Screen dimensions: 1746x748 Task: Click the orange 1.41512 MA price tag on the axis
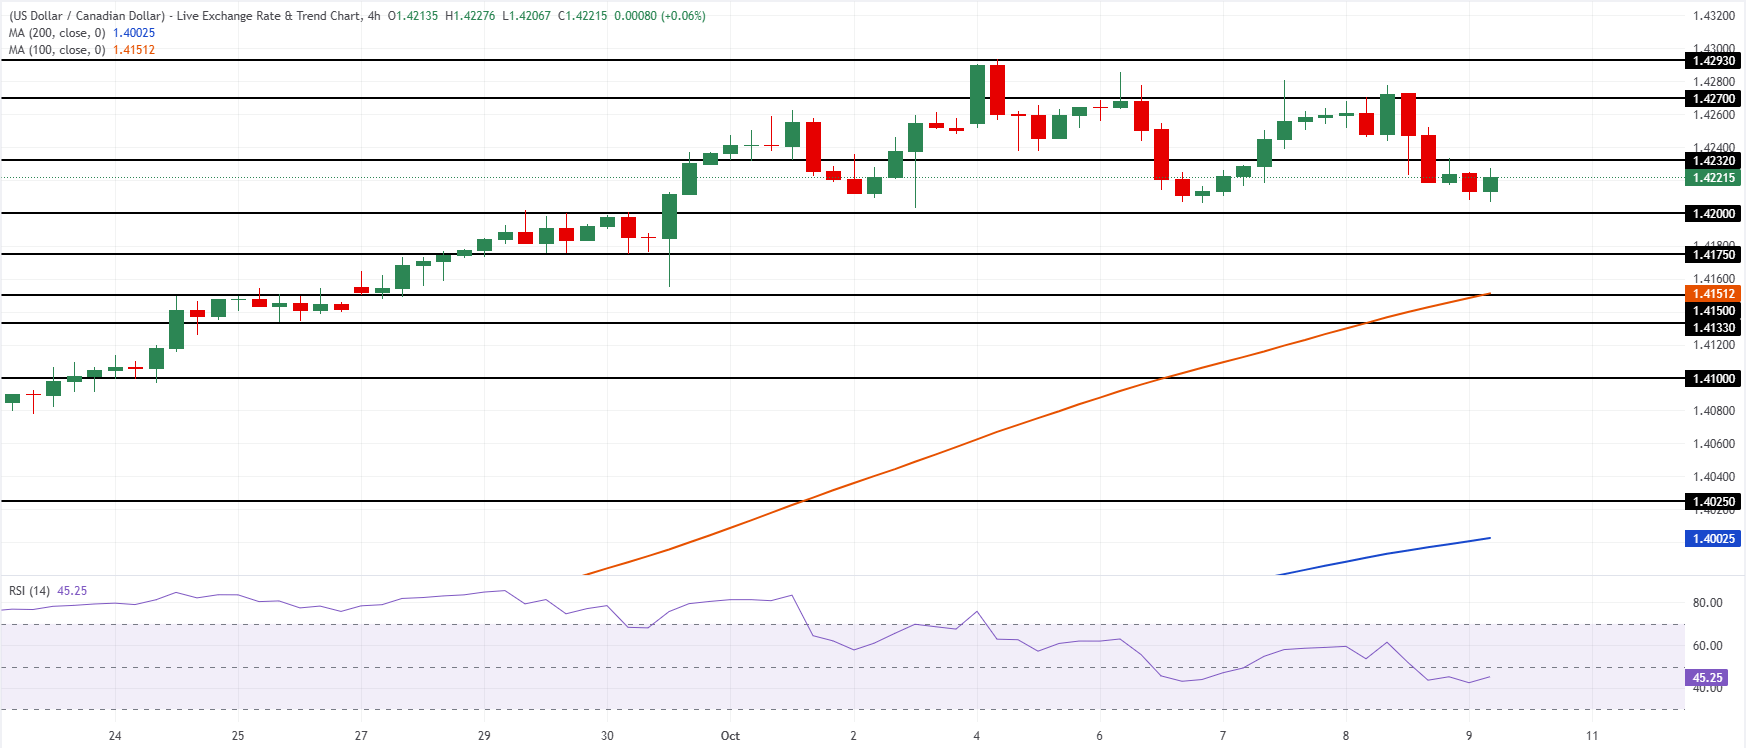tap(1713, 294)
